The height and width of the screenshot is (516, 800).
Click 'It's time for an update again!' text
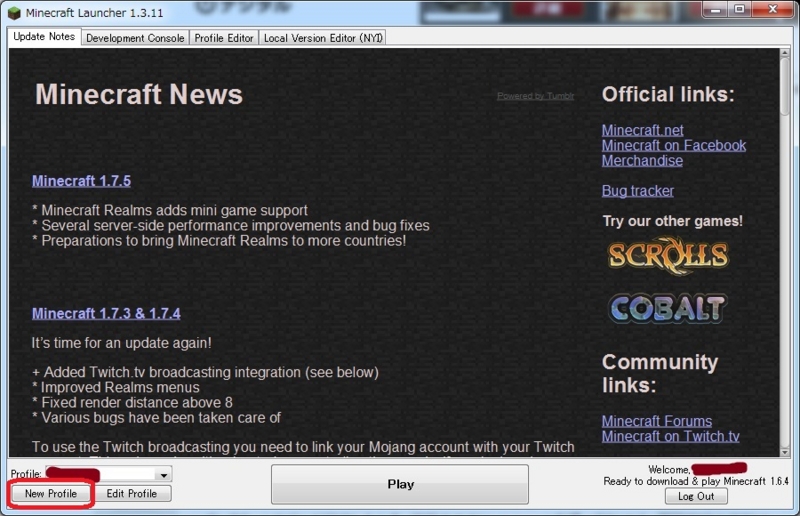tap(121, 343)
